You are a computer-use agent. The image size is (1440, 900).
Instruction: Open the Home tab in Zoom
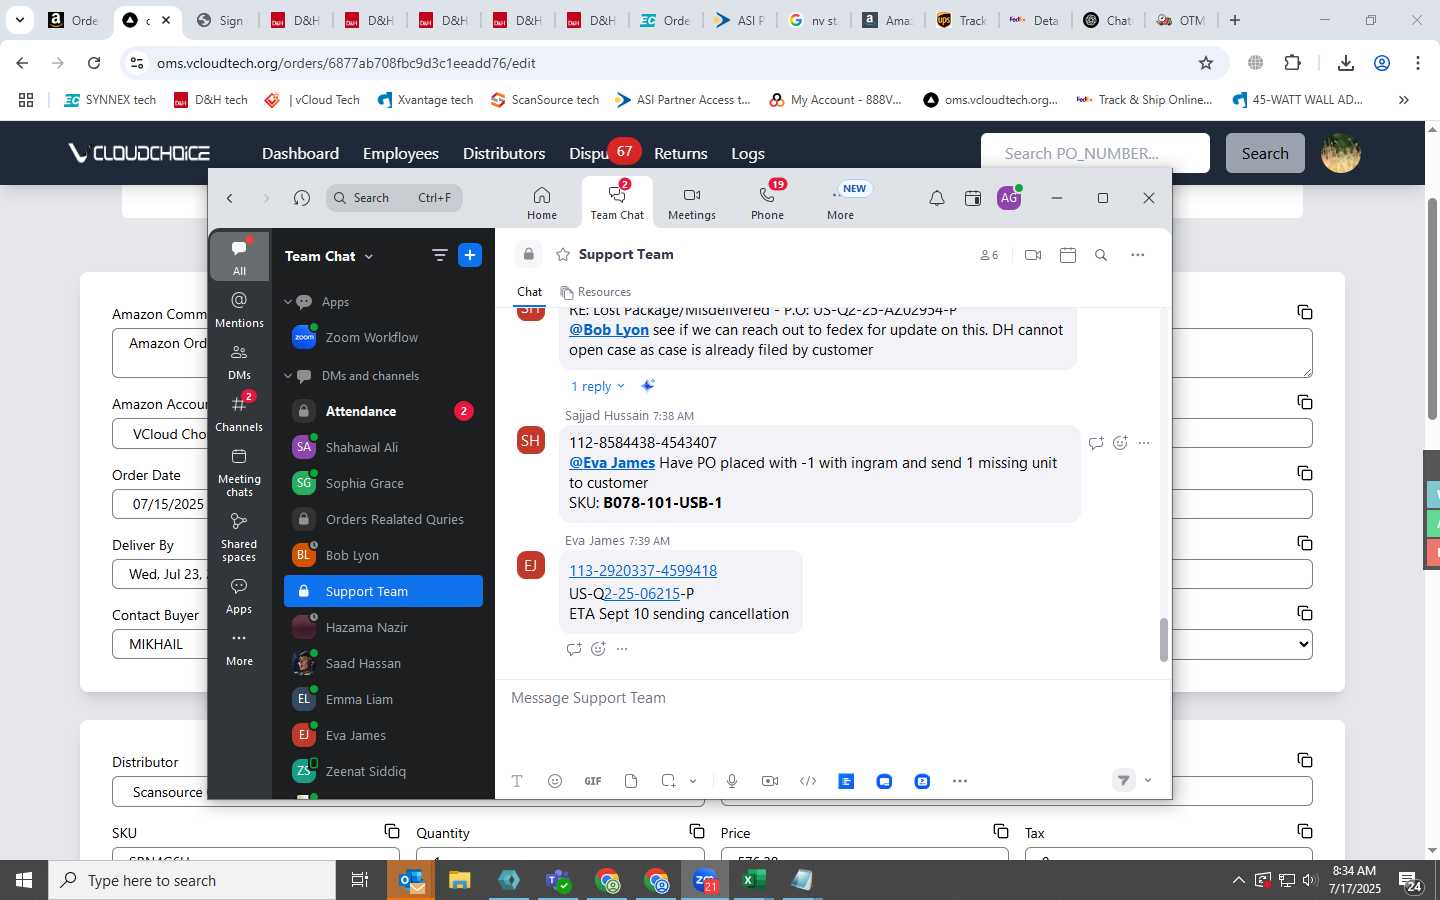542,203
